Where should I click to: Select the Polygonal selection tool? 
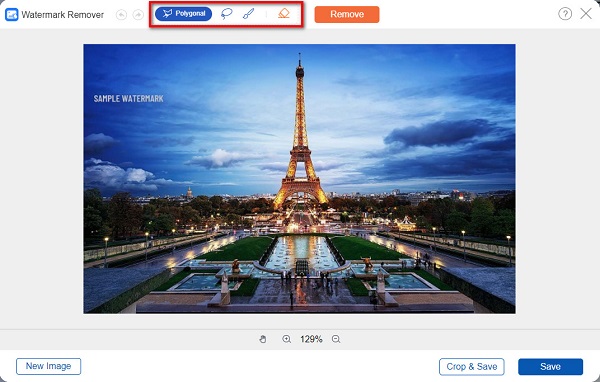pyautogui.click(x=183, y=14)
